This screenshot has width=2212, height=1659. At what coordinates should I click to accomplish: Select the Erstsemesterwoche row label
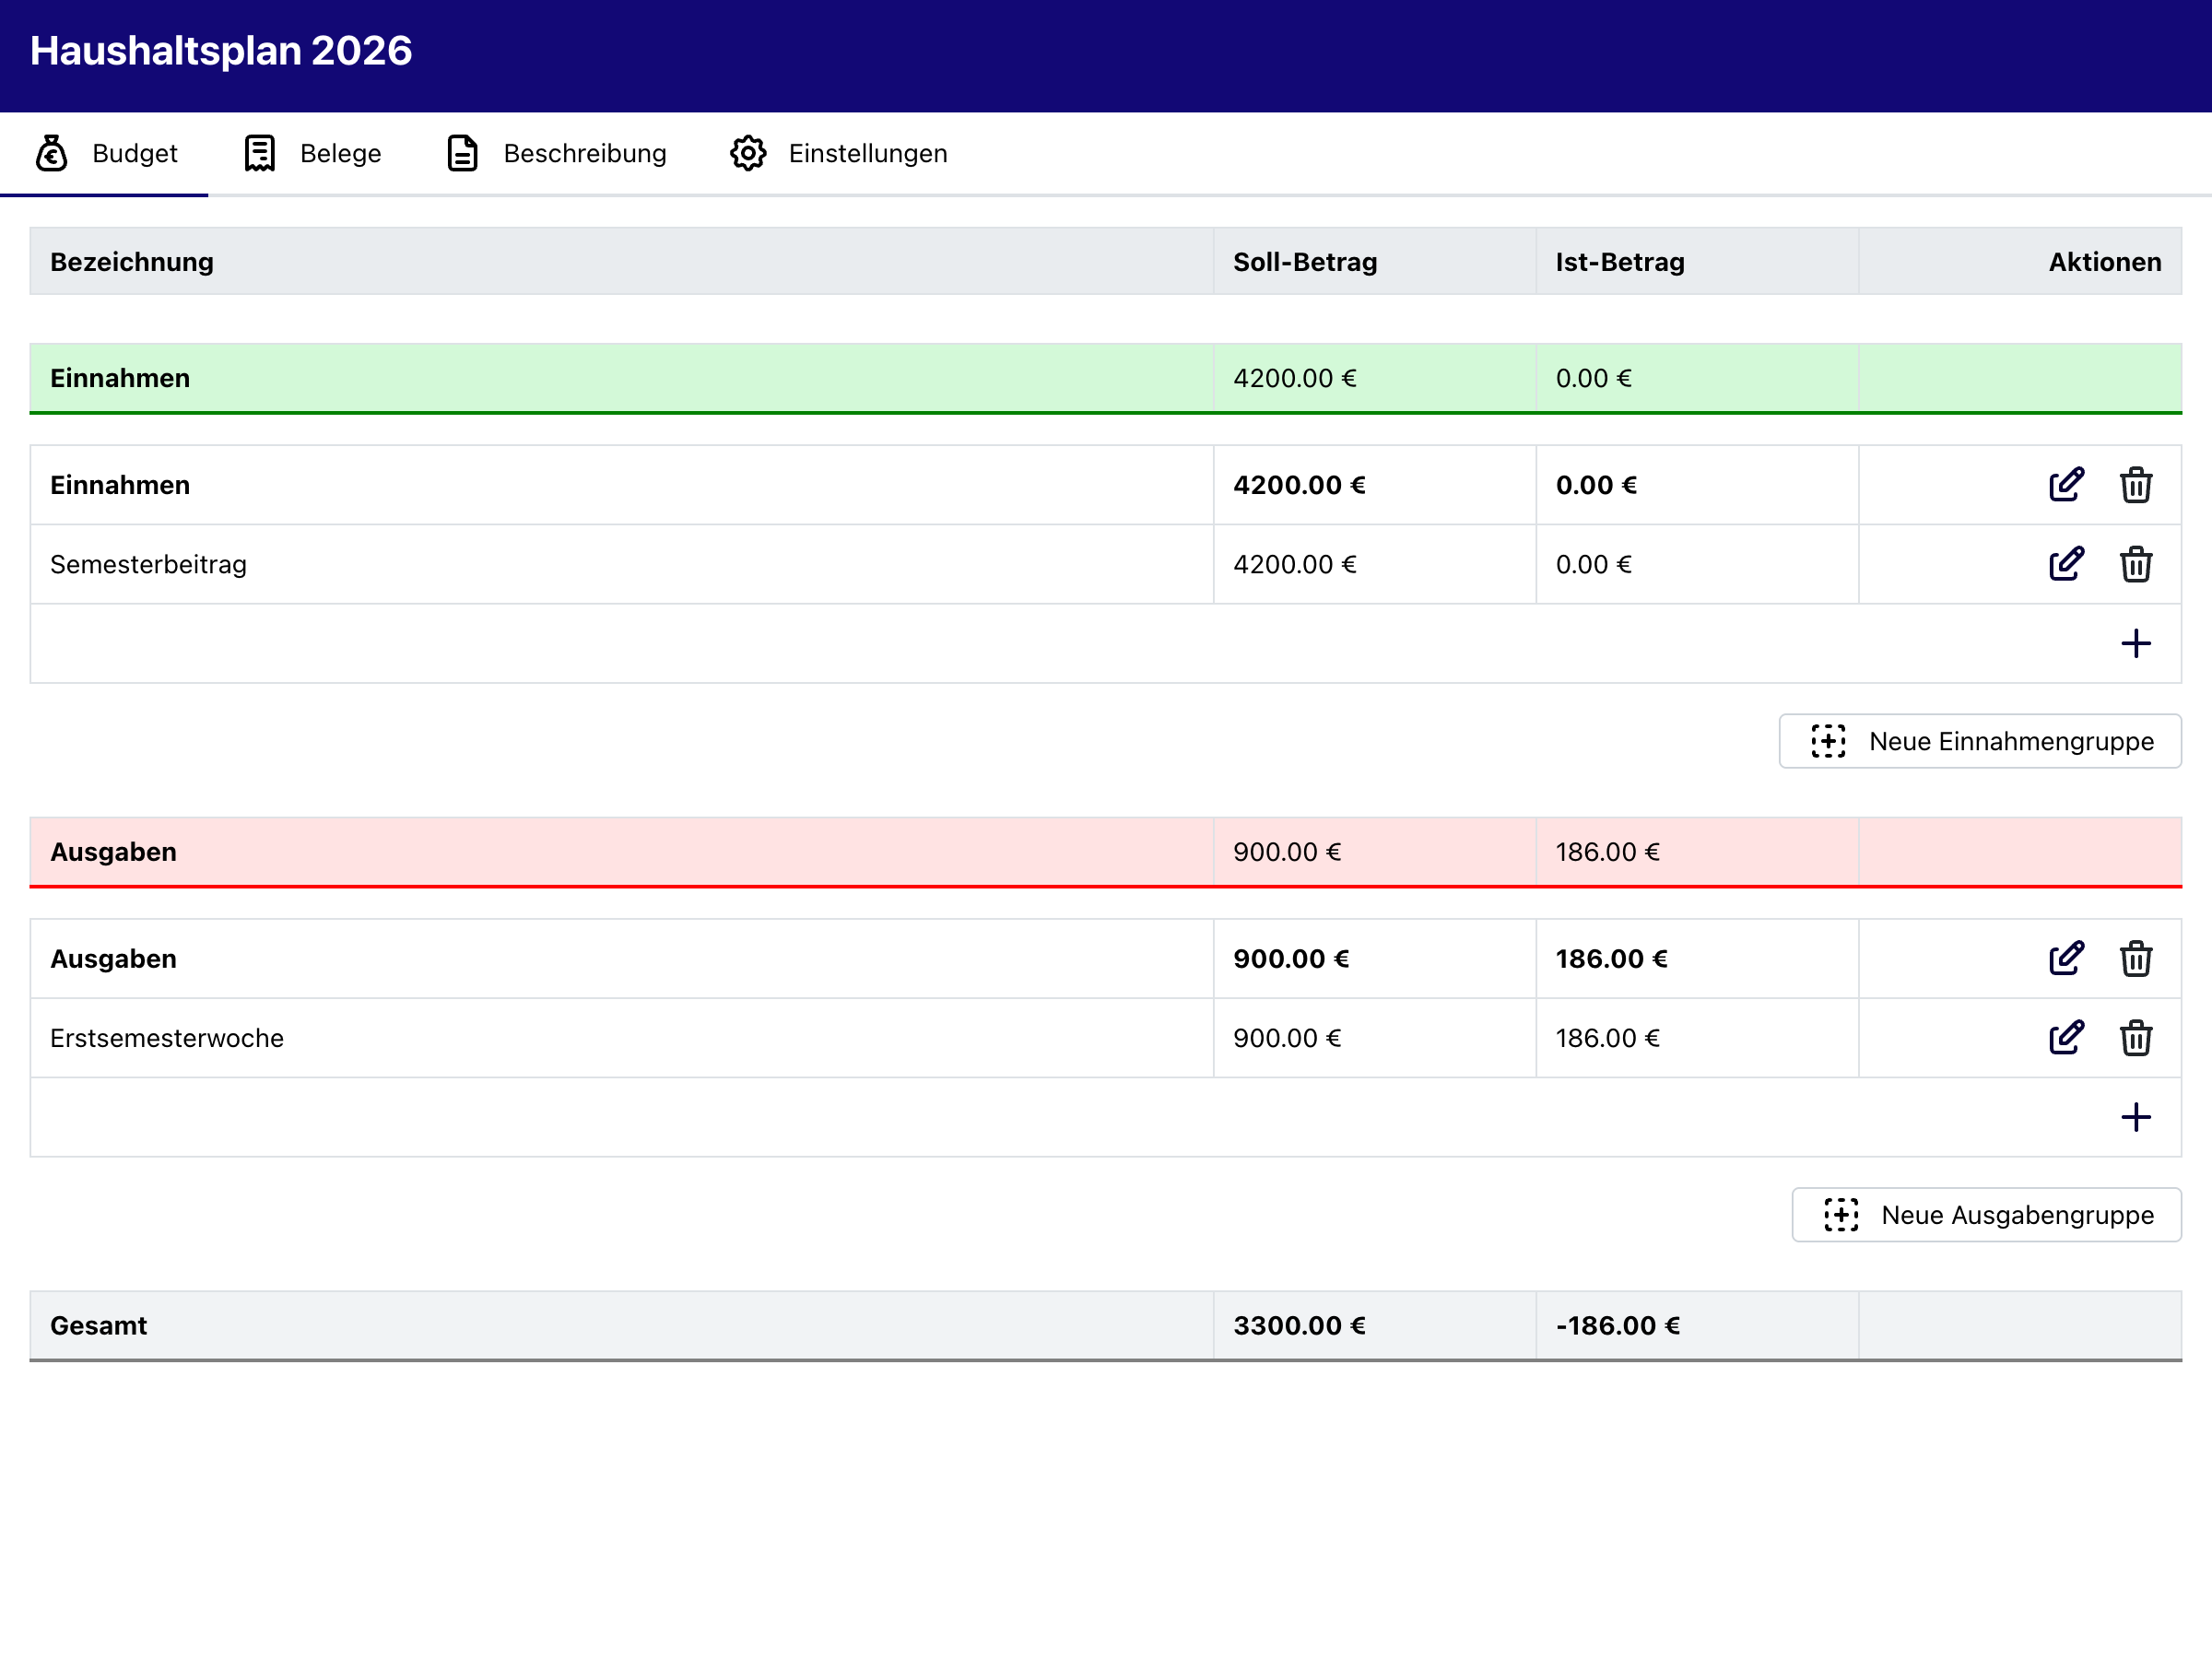coord(167,1038)
